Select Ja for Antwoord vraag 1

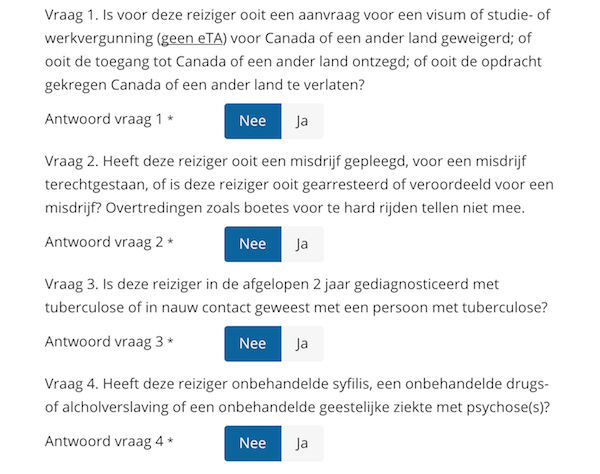pos(302,121)
